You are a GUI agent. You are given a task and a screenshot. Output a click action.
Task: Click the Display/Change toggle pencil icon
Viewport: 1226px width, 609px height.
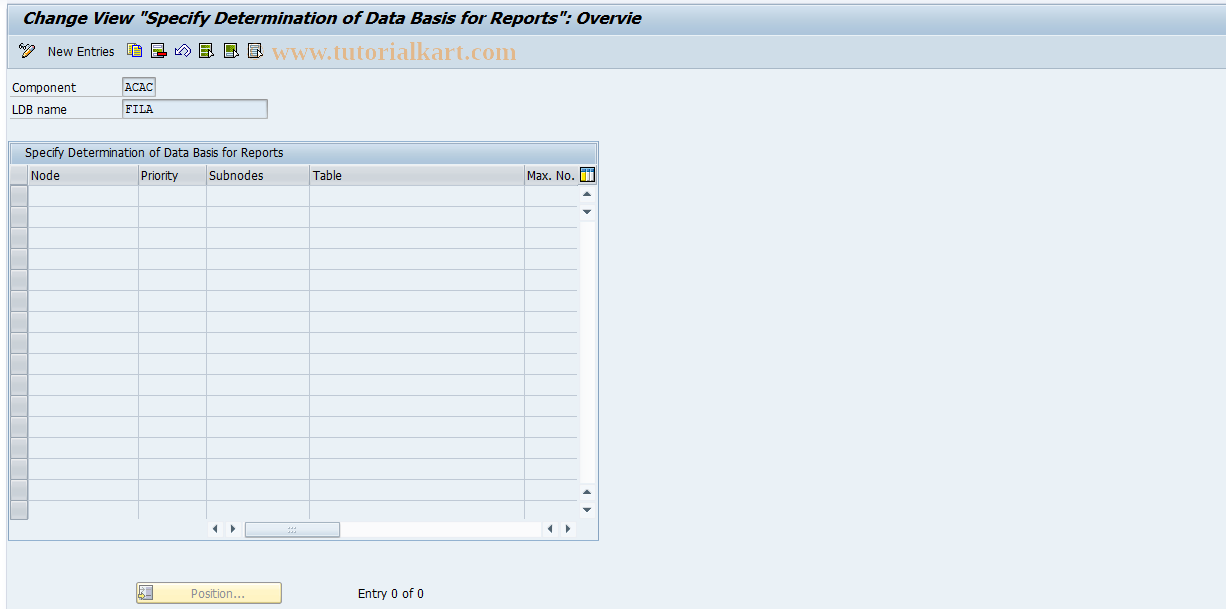click(27, 51)
